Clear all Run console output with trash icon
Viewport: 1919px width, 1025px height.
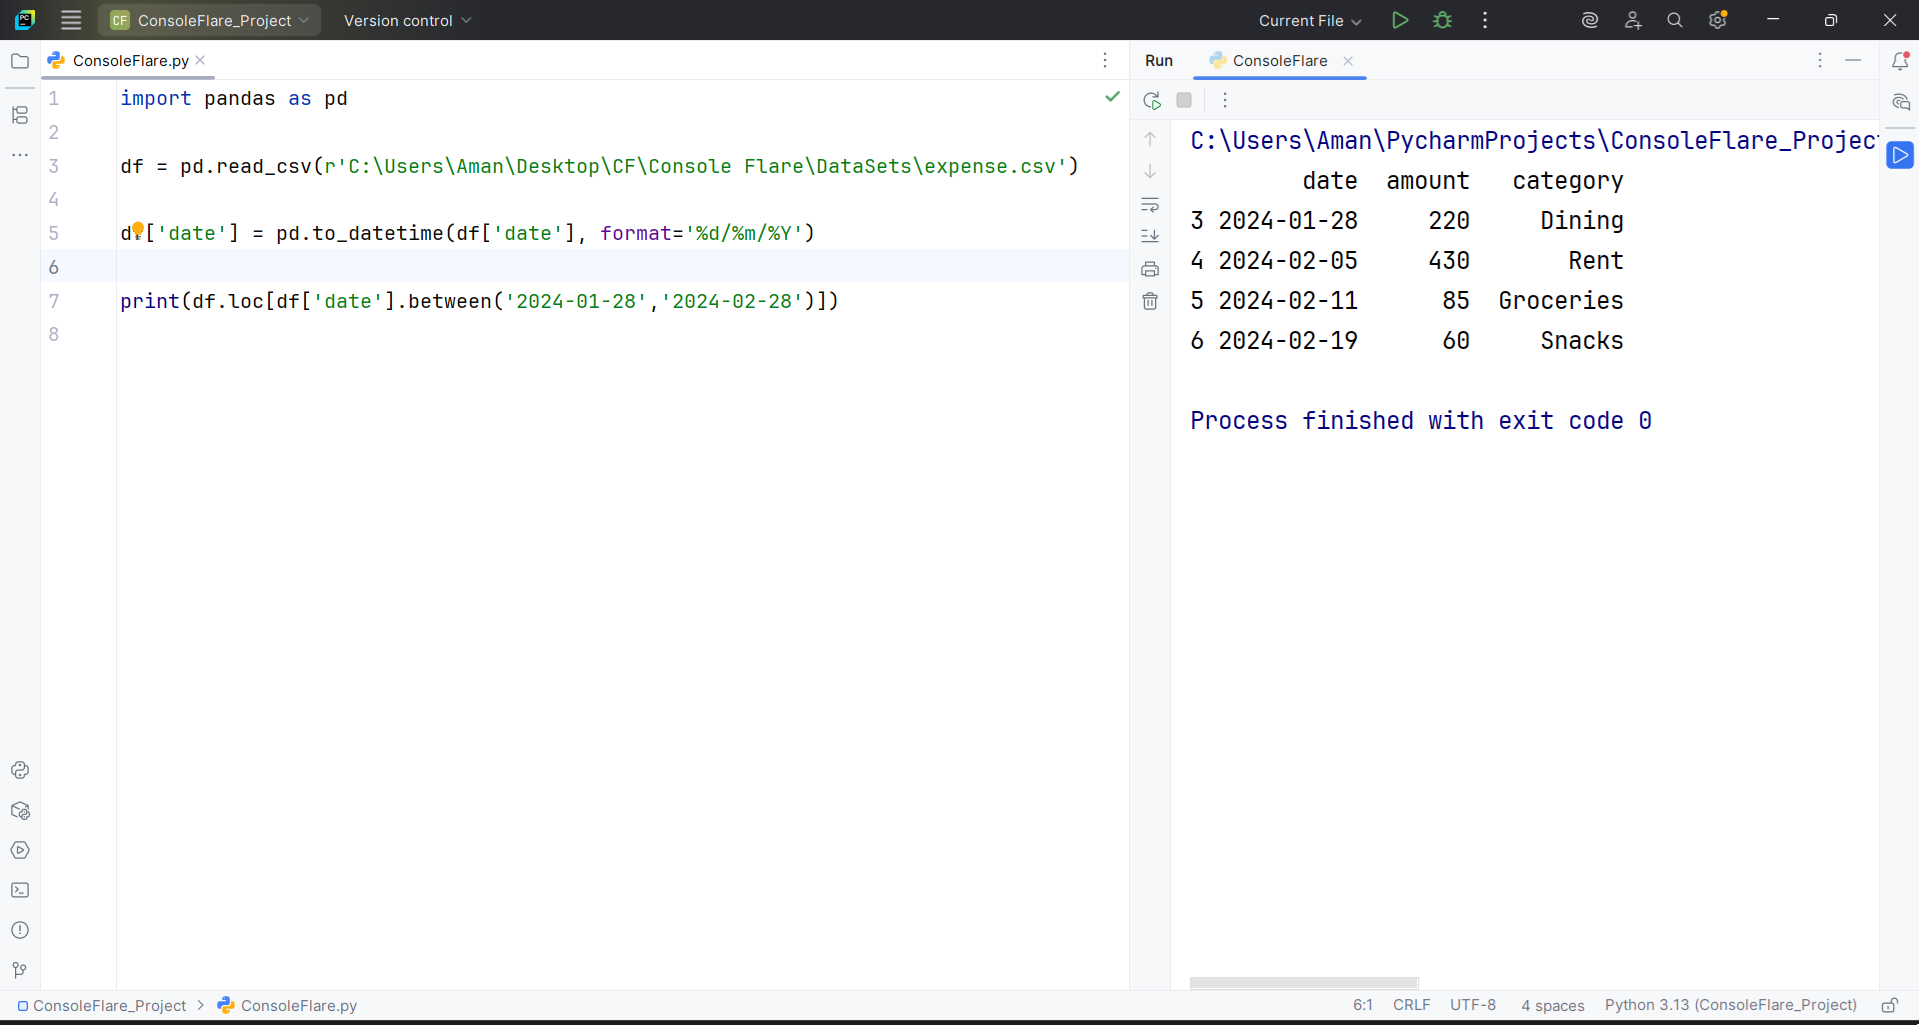pos(1150,301)
